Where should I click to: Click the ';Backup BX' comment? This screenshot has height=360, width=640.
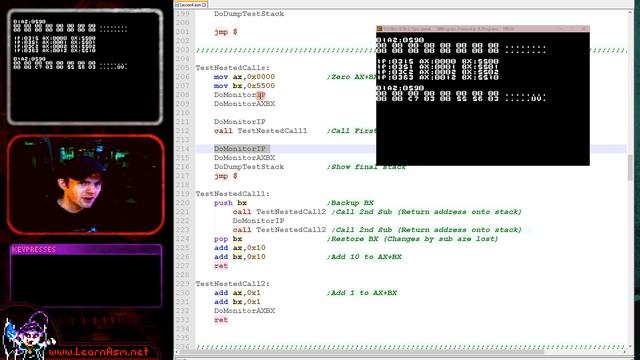350,203
